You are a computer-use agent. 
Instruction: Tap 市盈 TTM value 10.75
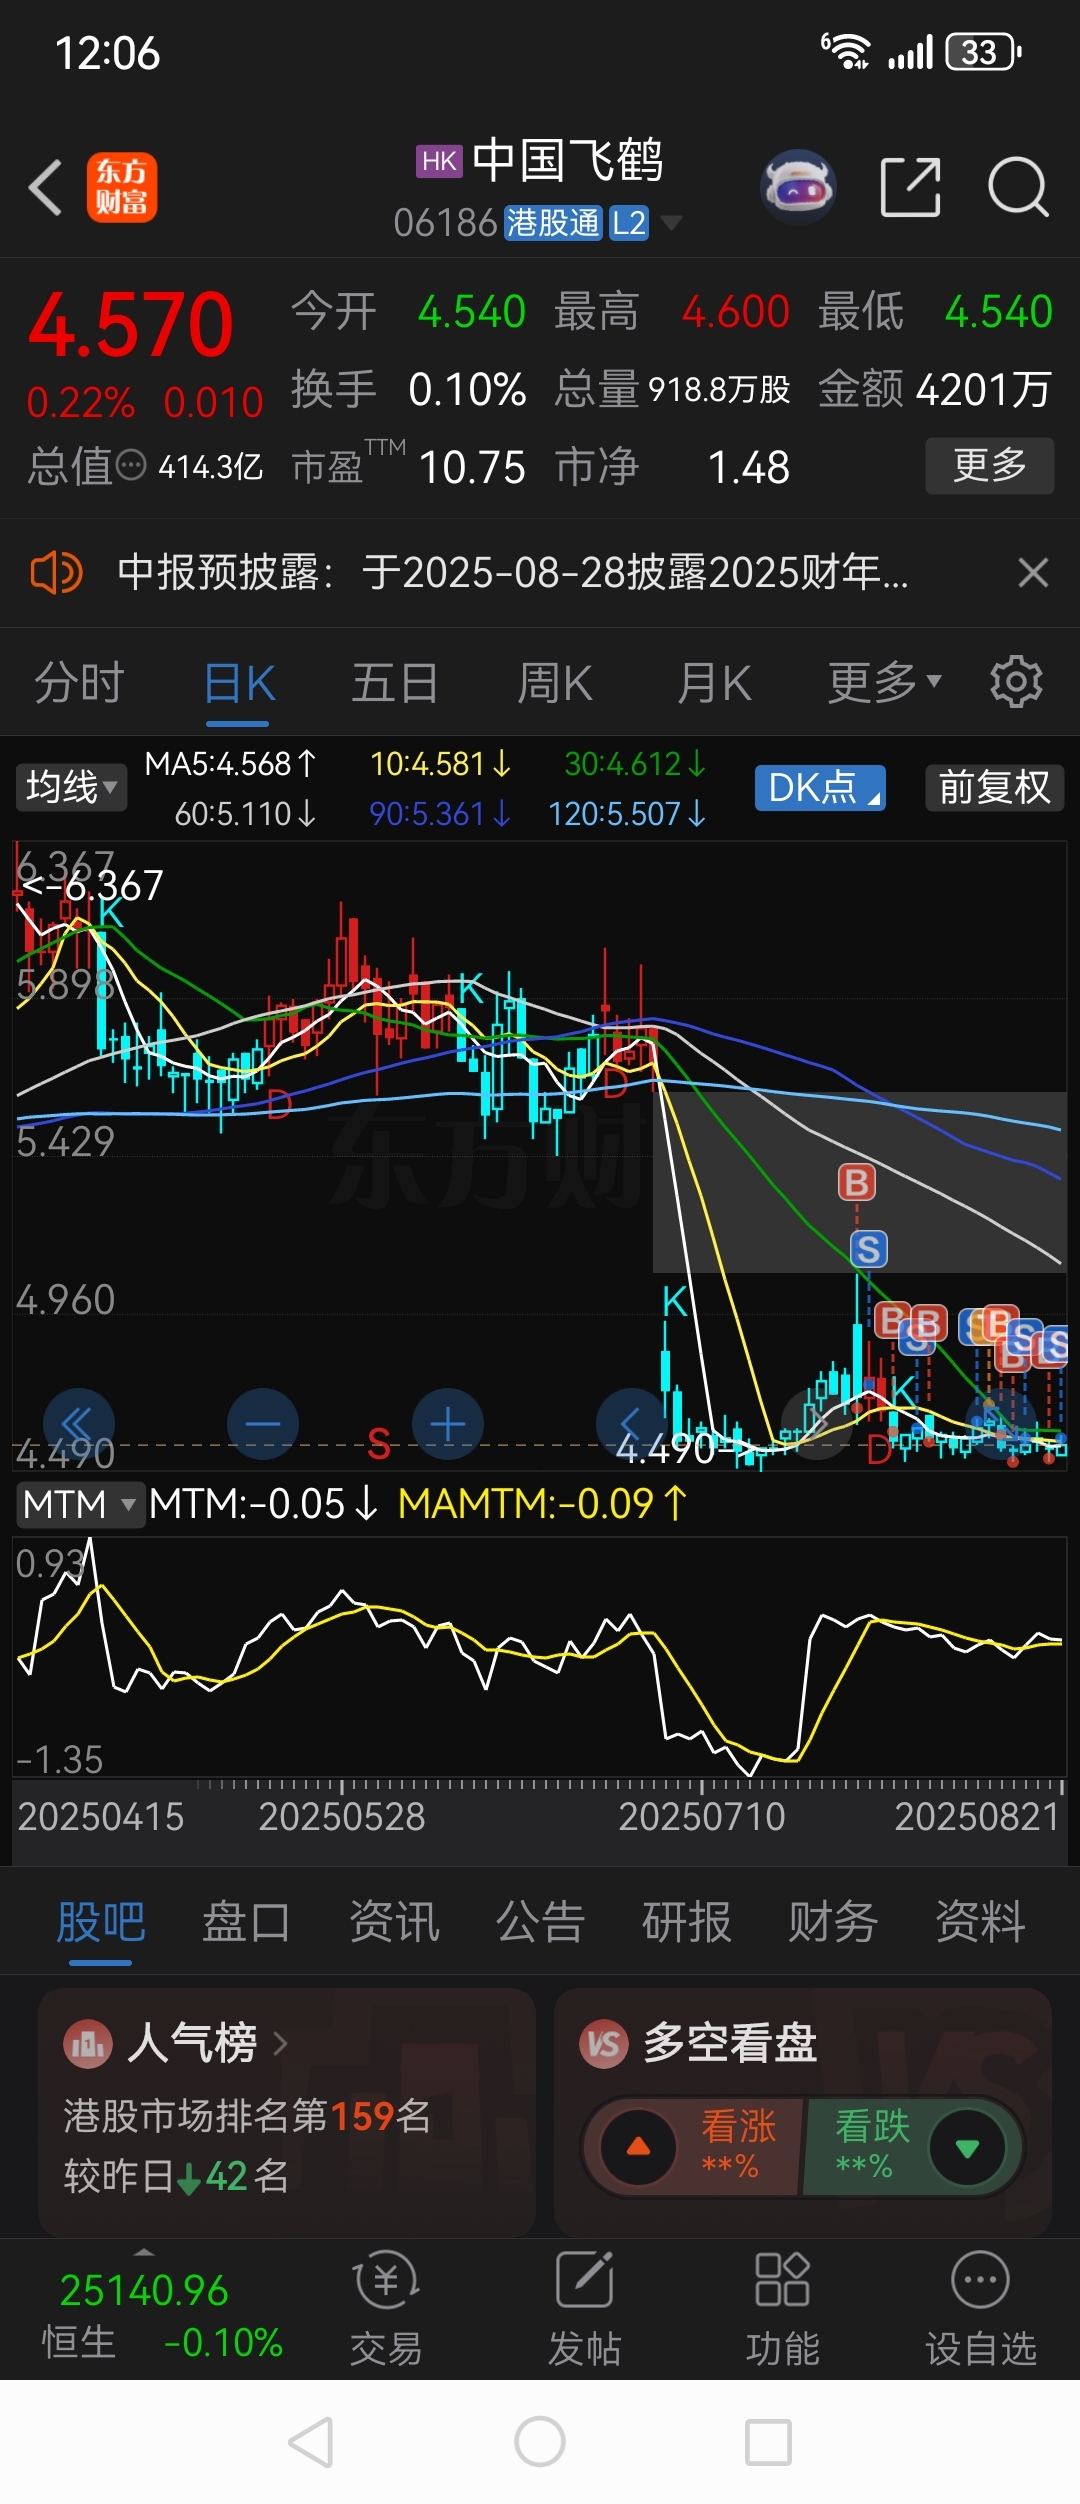coord(472,467)
